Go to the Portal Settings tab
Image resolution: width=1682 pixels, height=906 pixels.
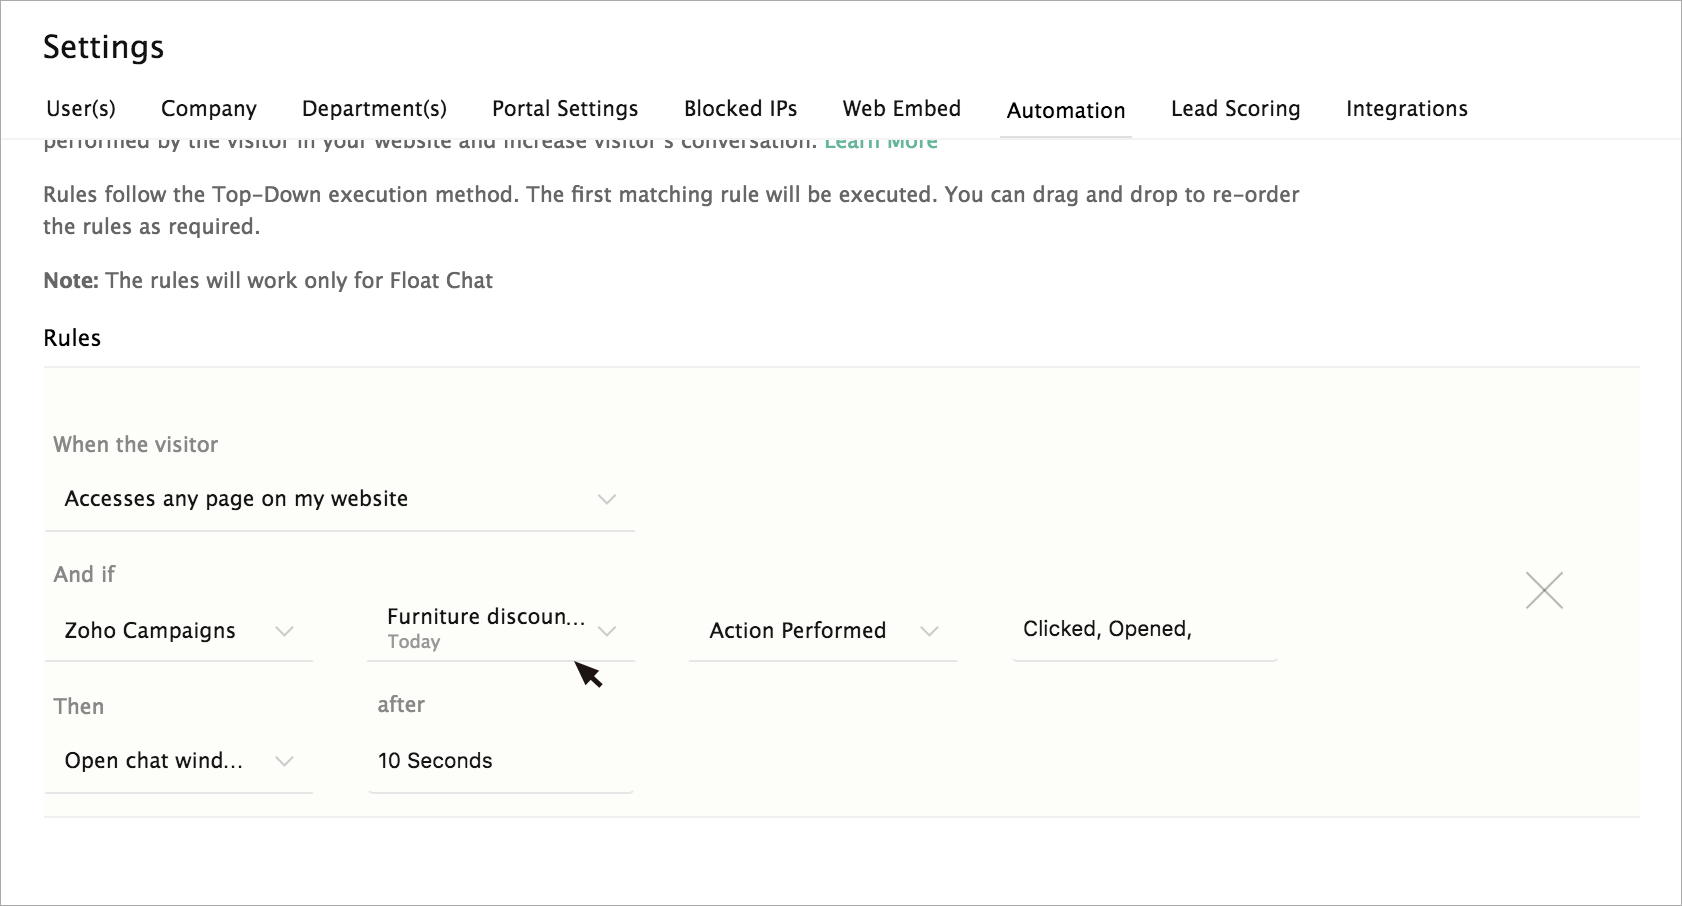point(565,109)
